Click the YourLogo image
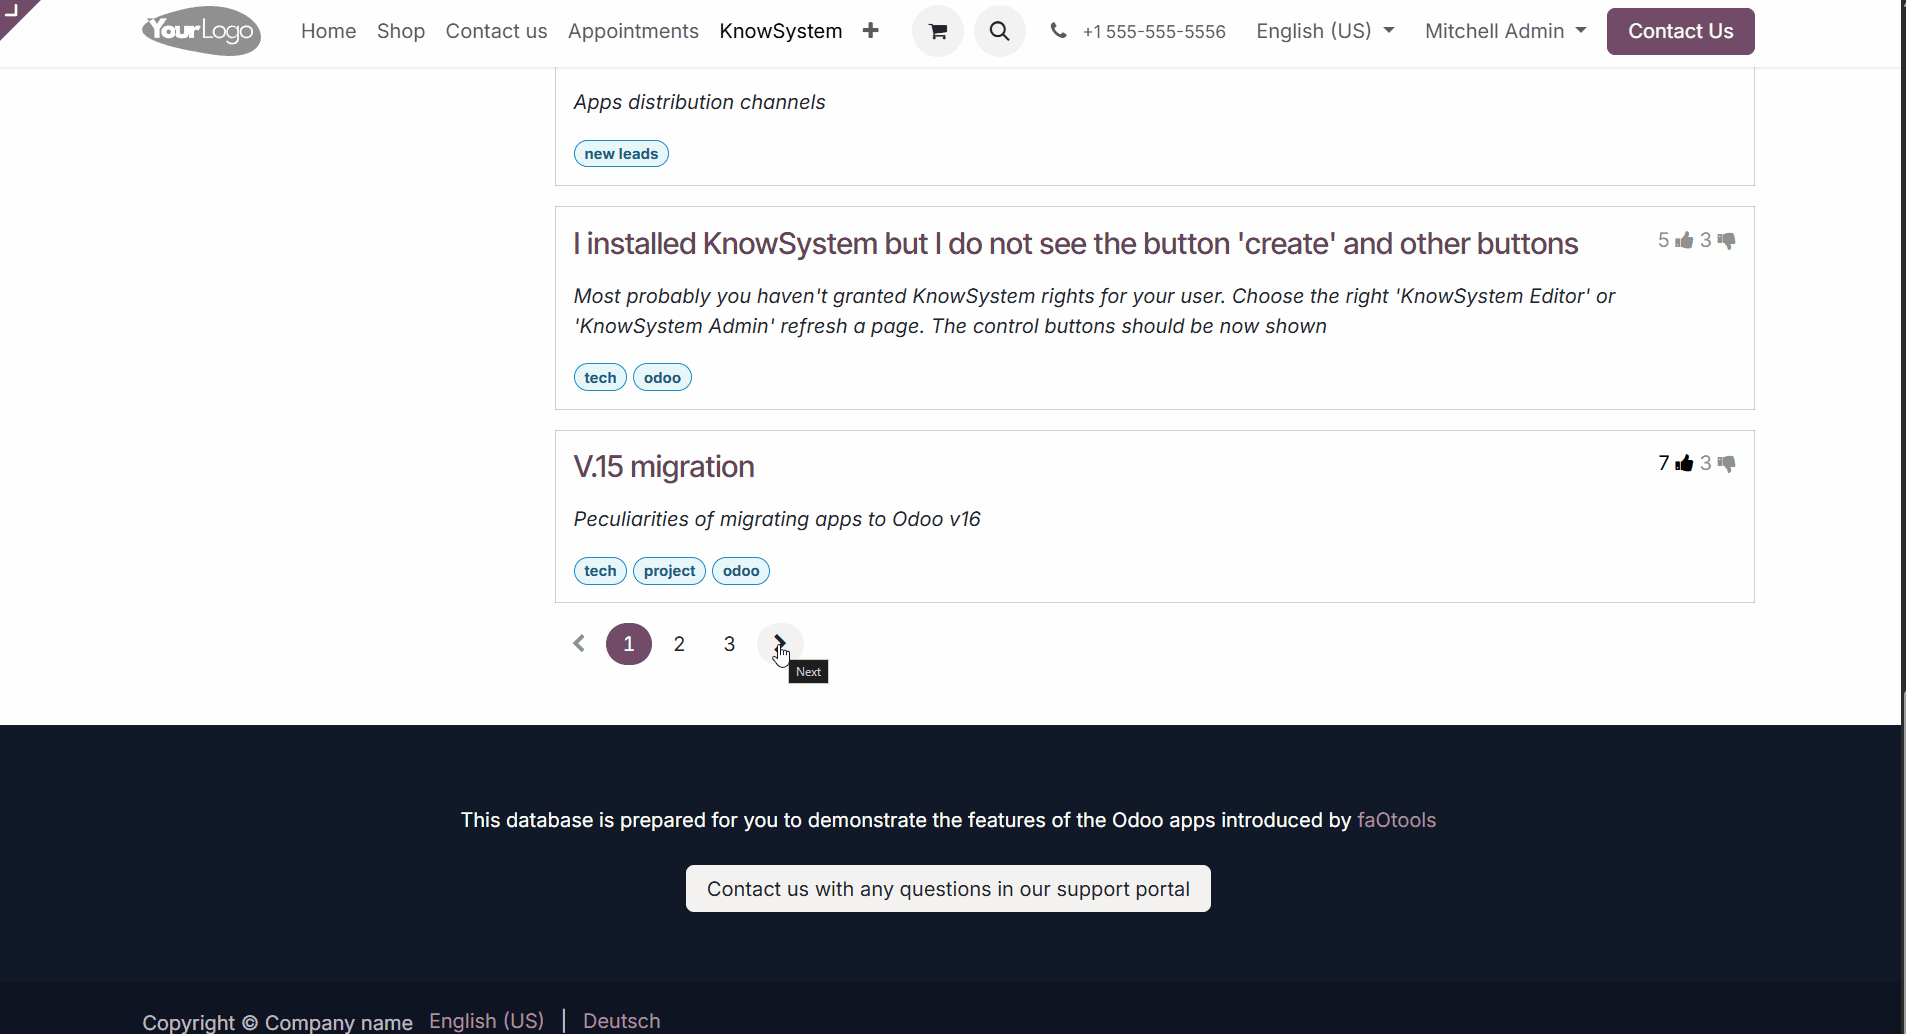 point(202,31)
